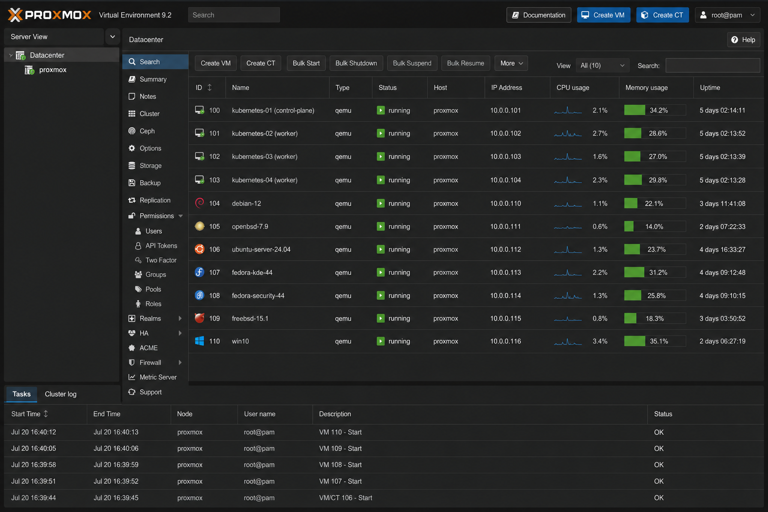Viewport: 768px width, 512px height.
Task: Click the Windows icon for VM 110
Action: pos(199,341)
